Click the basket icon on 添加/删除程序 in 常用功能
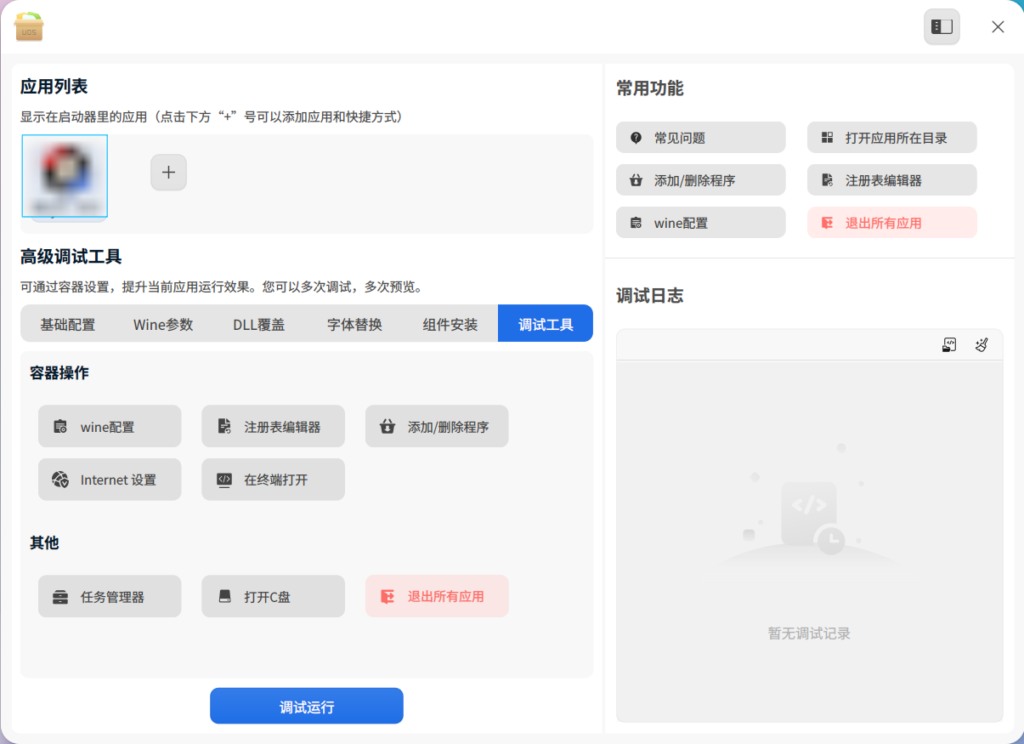Screen dimensions: 1024x744 coord(635,181)
